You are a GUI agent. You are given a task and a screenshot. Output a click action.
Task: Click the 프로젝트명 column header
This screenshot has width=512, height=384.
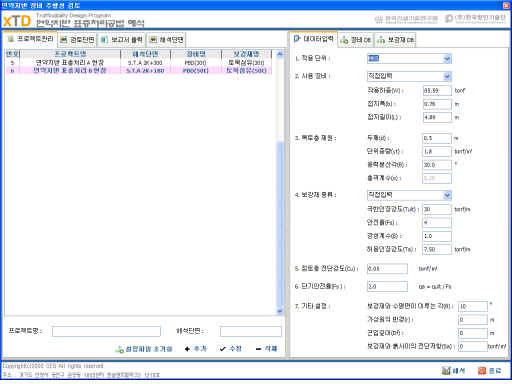[70, 54]
